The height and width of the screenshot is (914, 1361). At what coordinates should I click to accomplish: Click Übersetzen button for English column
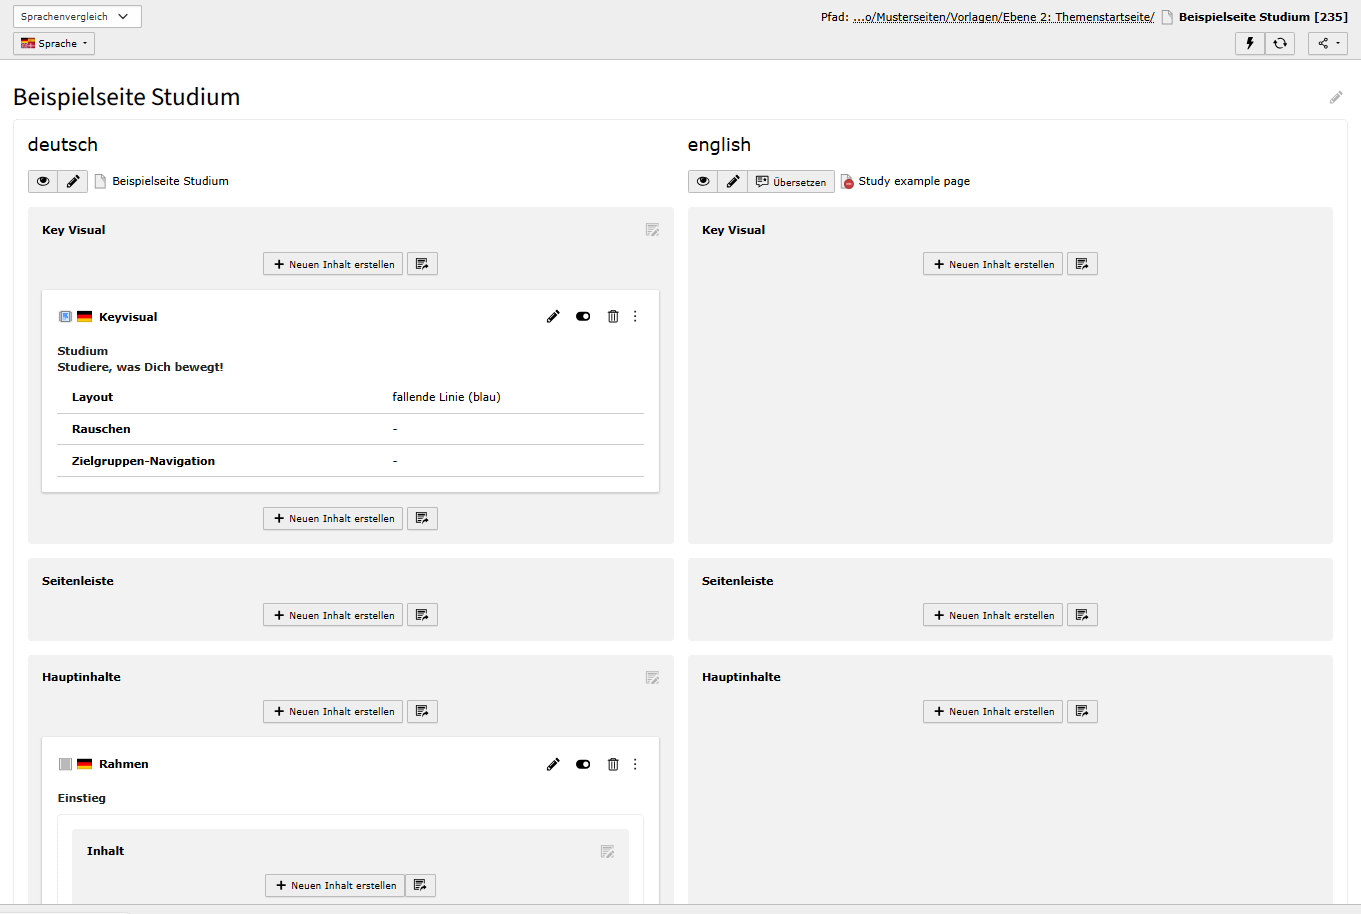click(x=790, y=181)
